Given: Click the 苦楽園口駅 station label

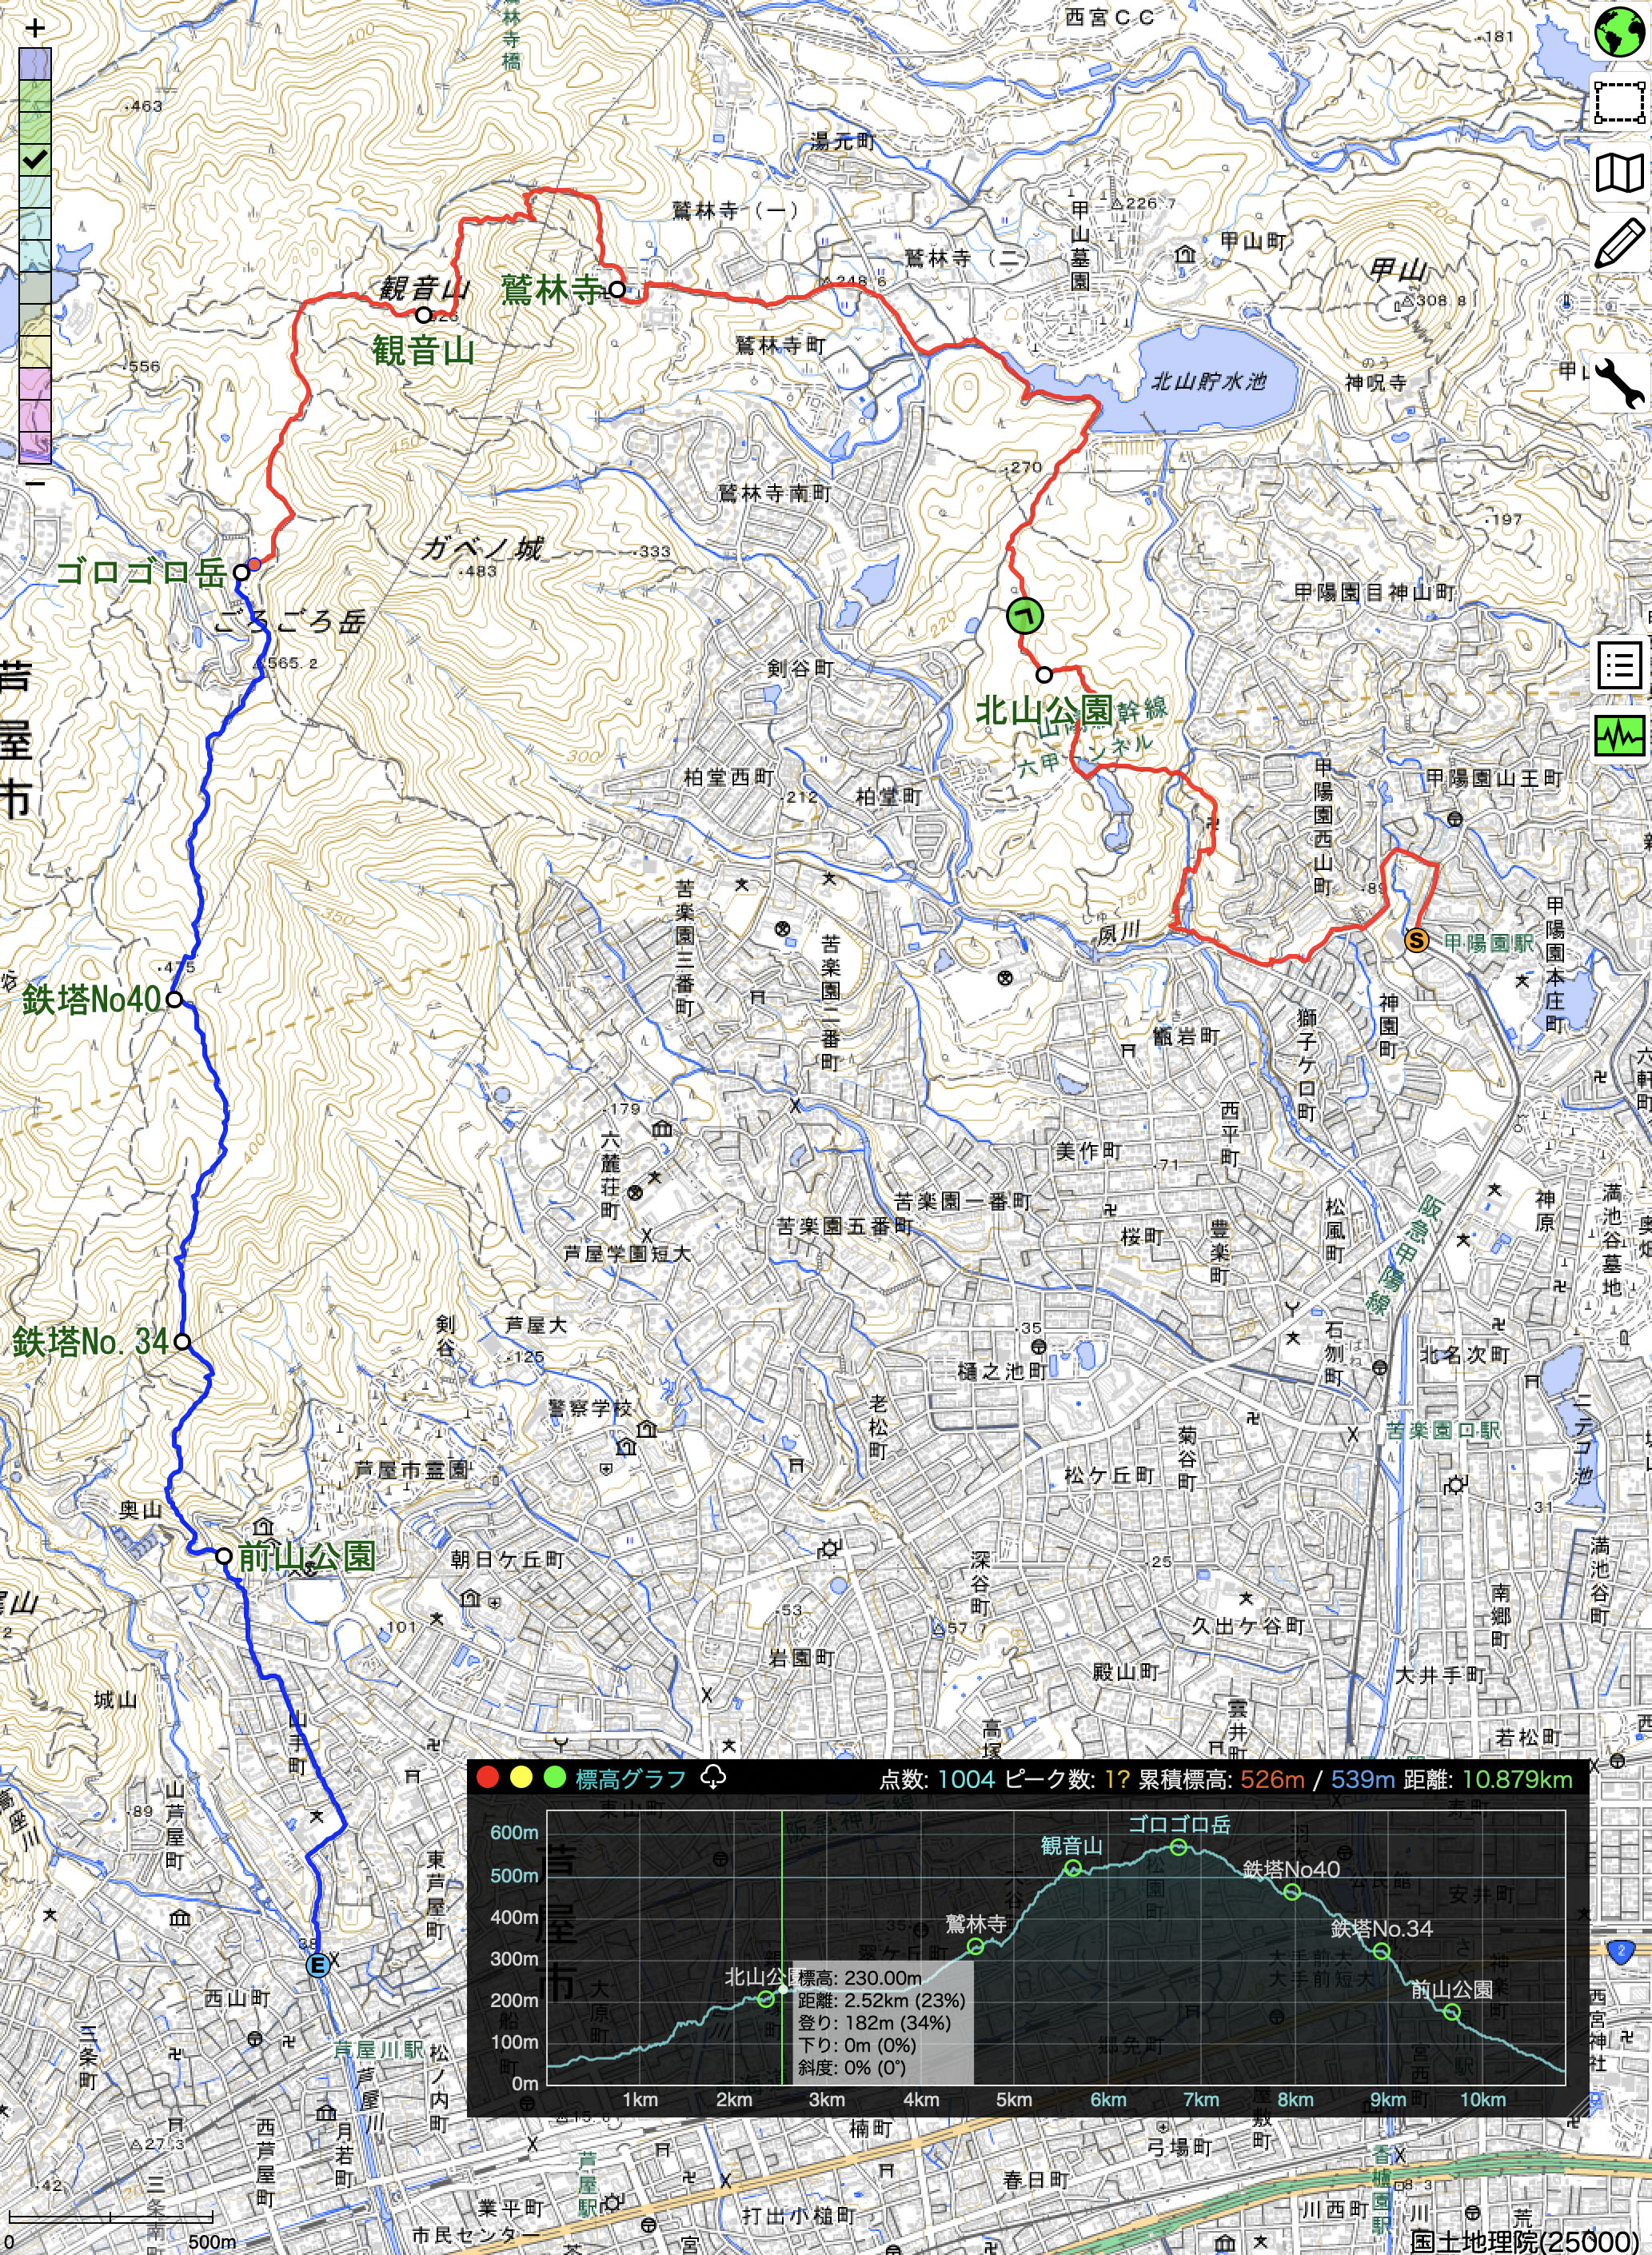Looking at the screenshot, I should 1443,1430.
